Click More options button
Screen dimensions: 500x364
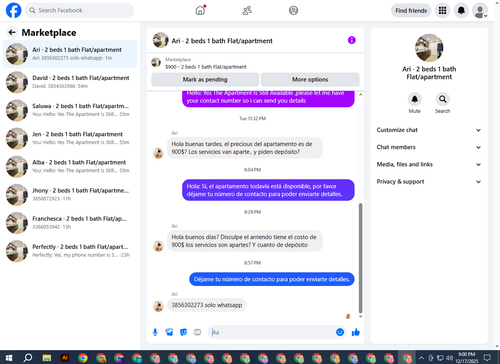(310, 80)
